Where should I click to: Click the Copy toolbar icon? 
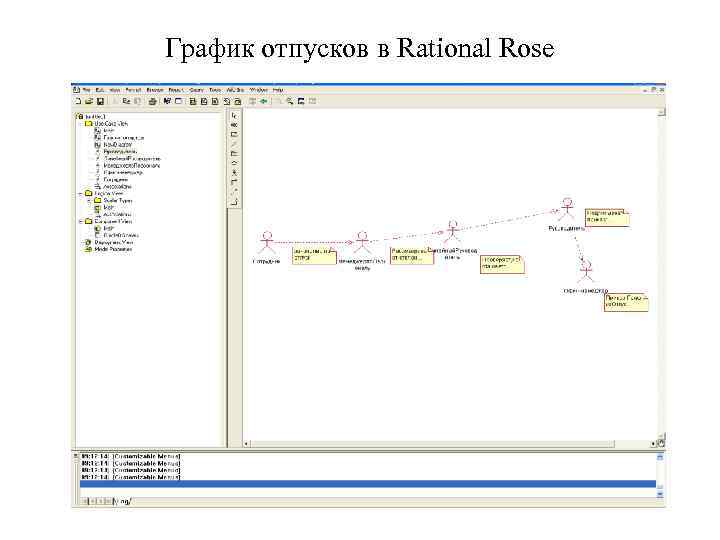coord(126,101)
